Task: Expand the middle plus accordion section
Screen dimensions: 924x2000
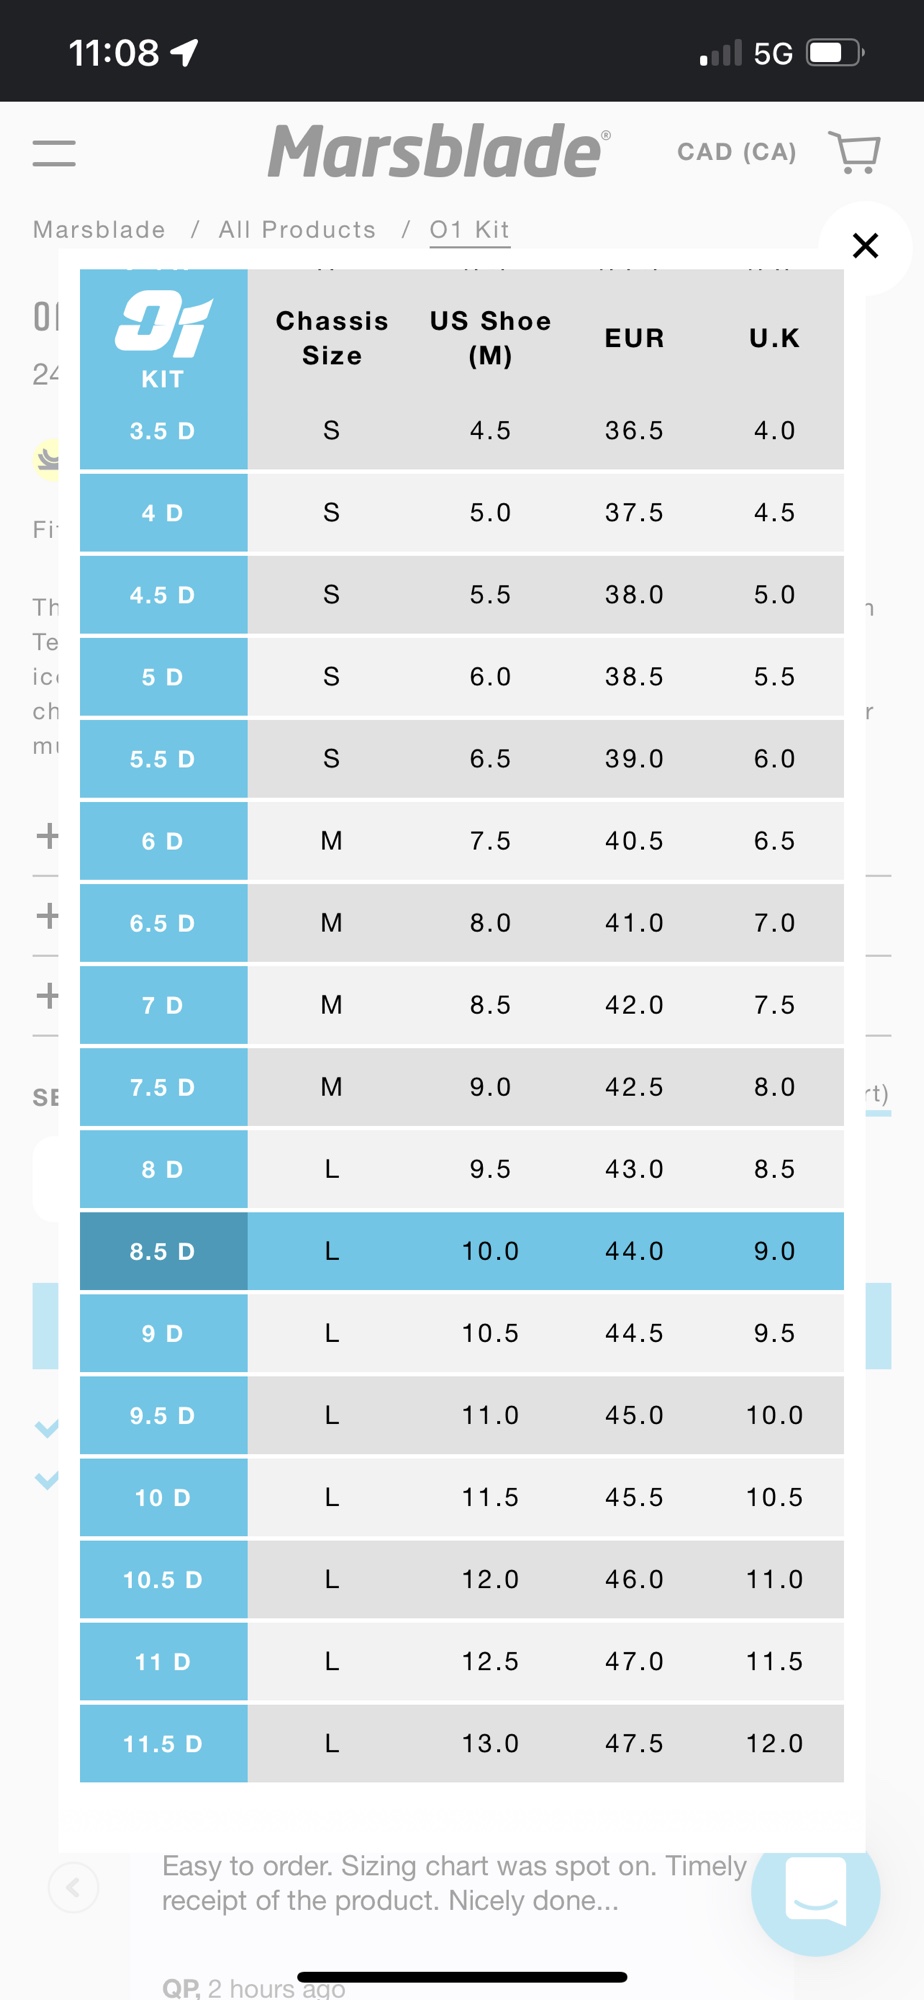Action: pos(47,916)
